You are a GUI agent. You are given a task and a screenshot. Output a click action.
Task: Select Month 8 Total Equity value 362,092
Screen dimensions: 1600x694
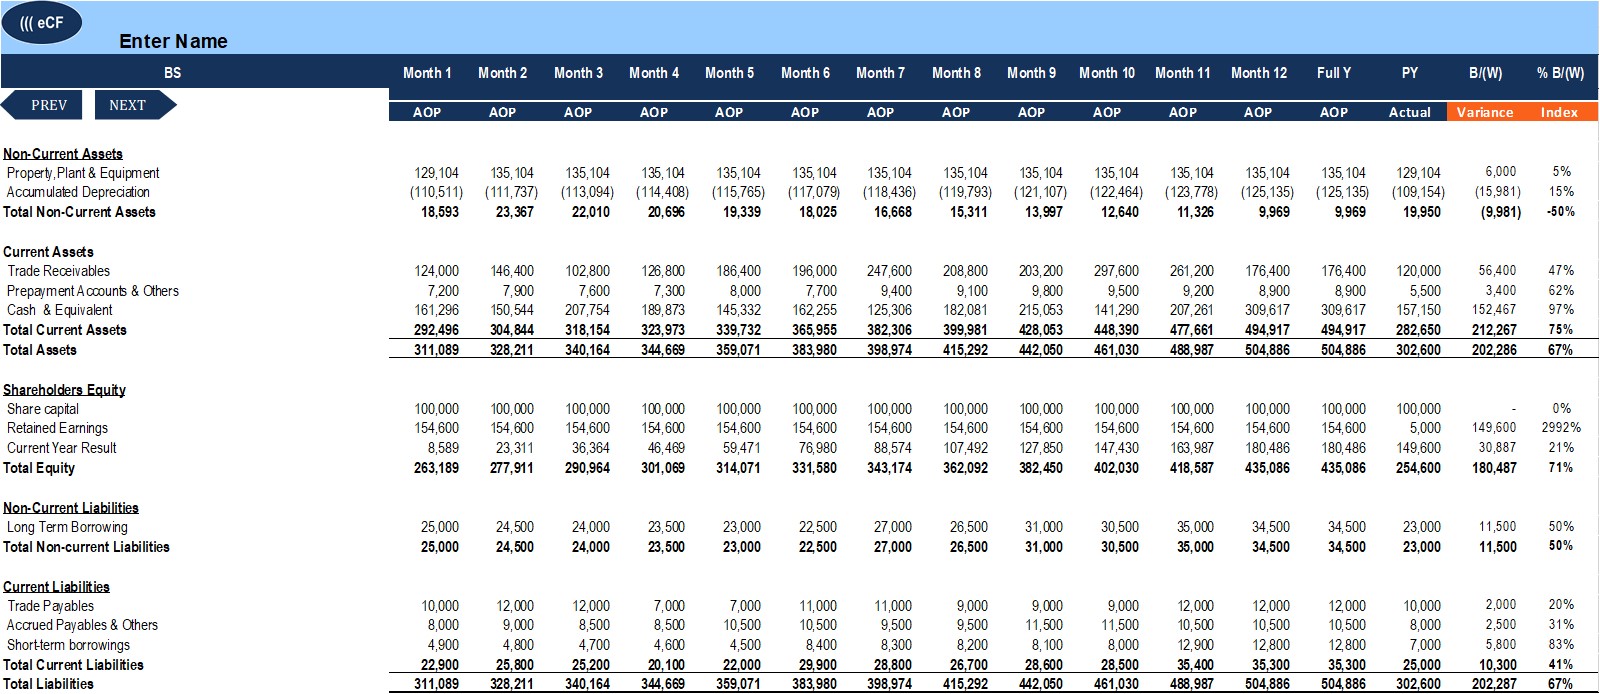[x=965, y=468]
